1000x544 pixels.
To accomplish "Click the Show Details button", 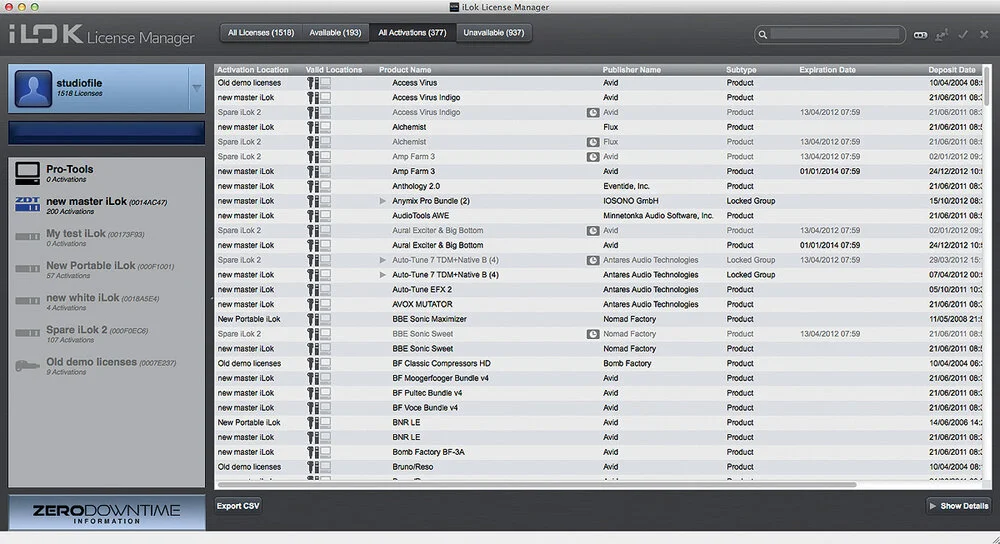I will pos(959,506).
